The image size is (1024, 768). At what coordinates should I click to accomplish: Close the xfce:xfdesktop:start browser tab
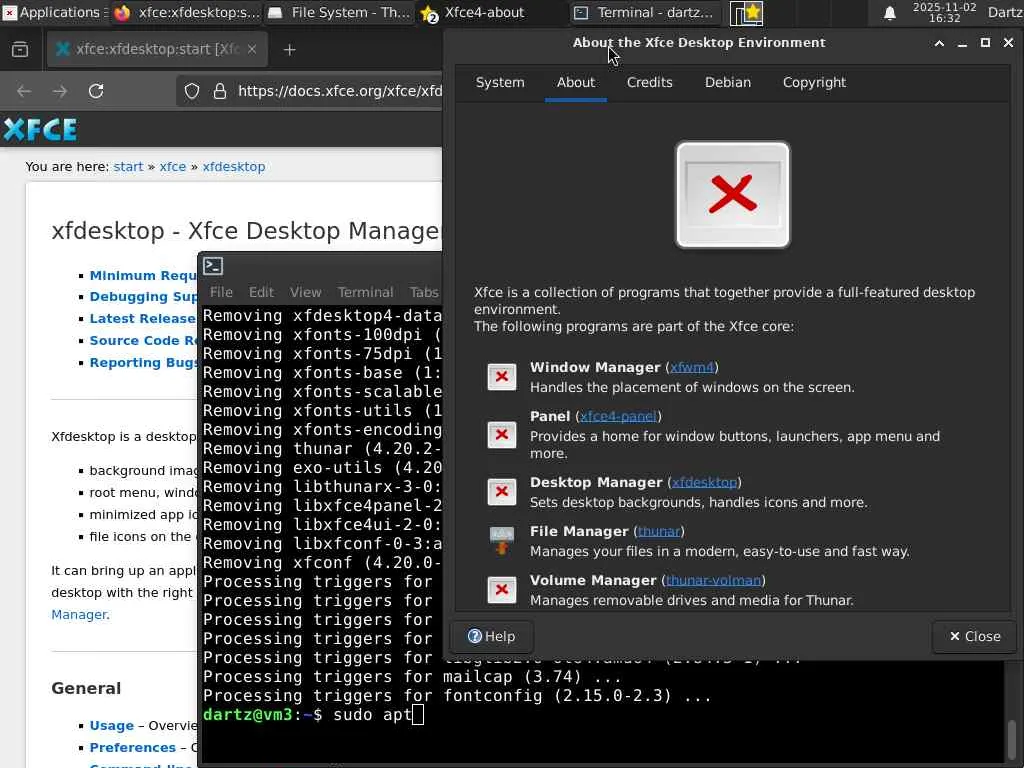(x=251, y=49)
